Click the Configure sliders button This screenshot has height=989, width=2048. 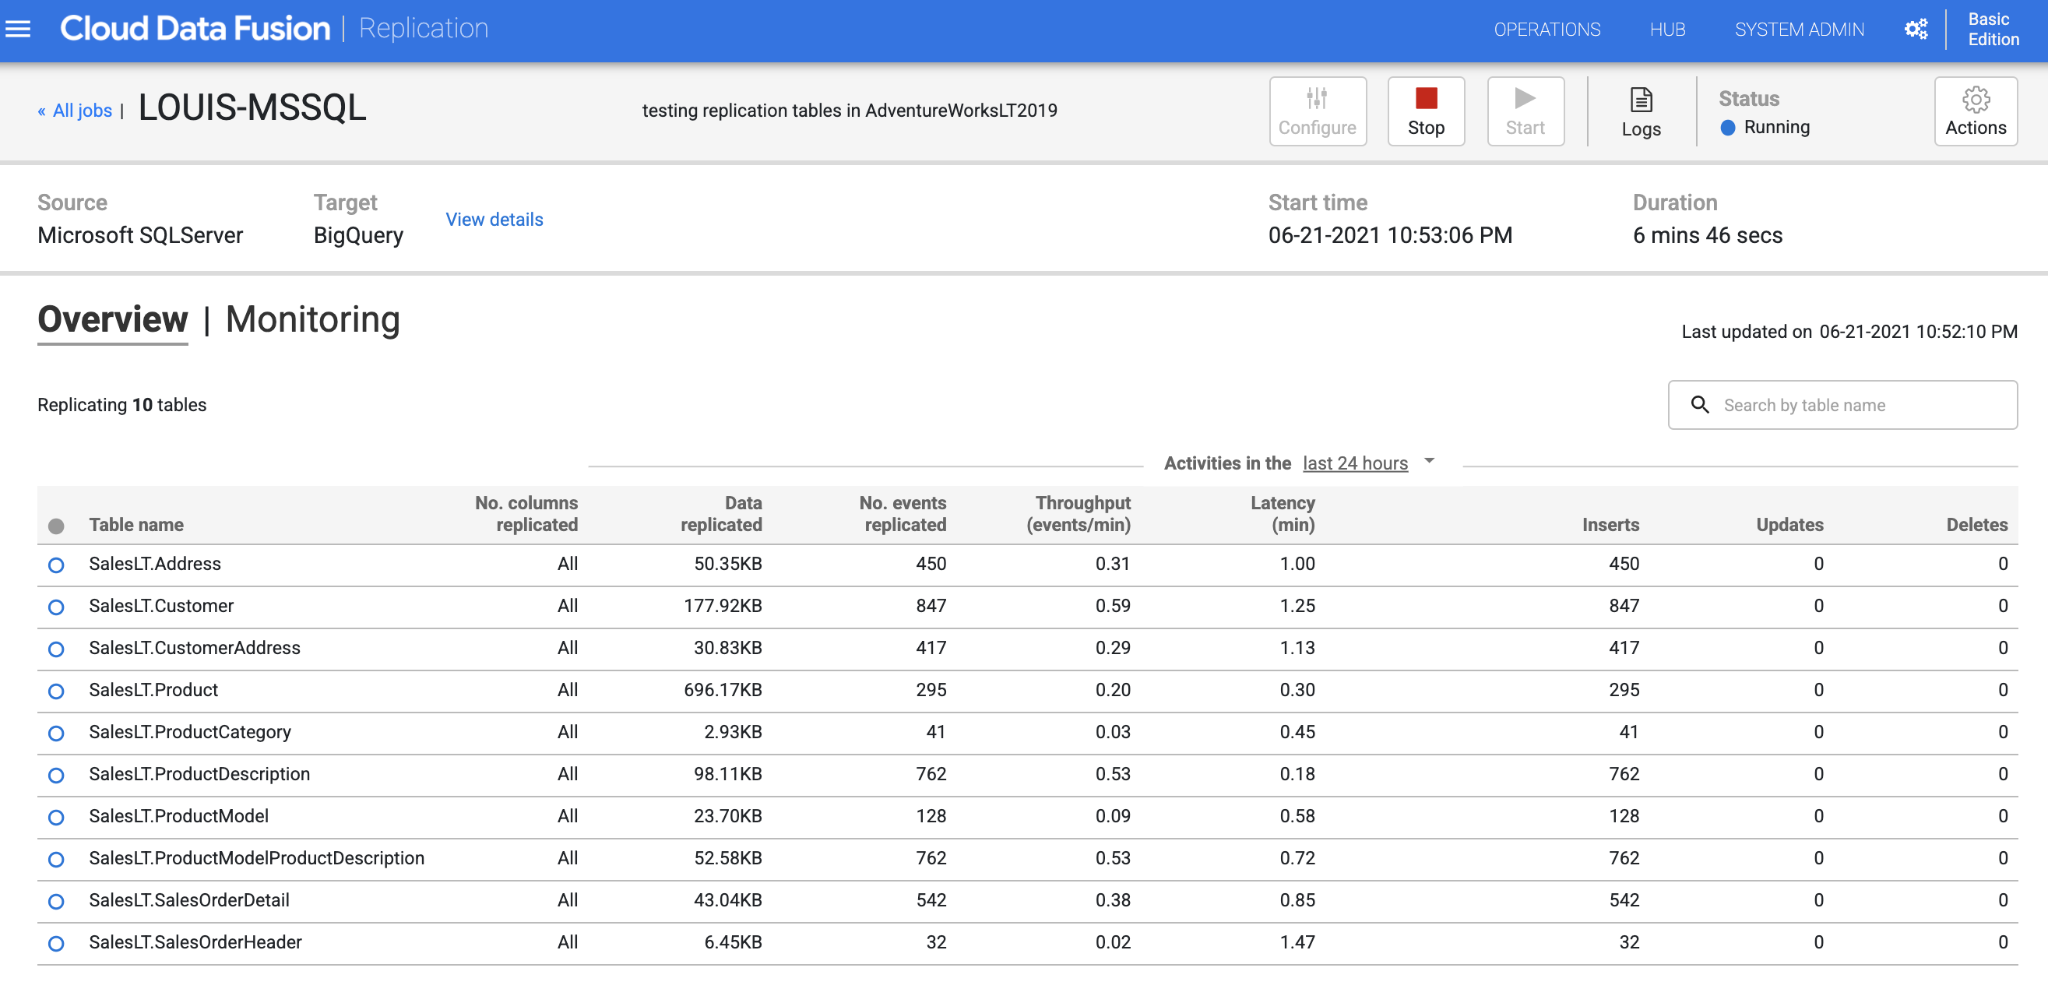tap(1317, 111)
